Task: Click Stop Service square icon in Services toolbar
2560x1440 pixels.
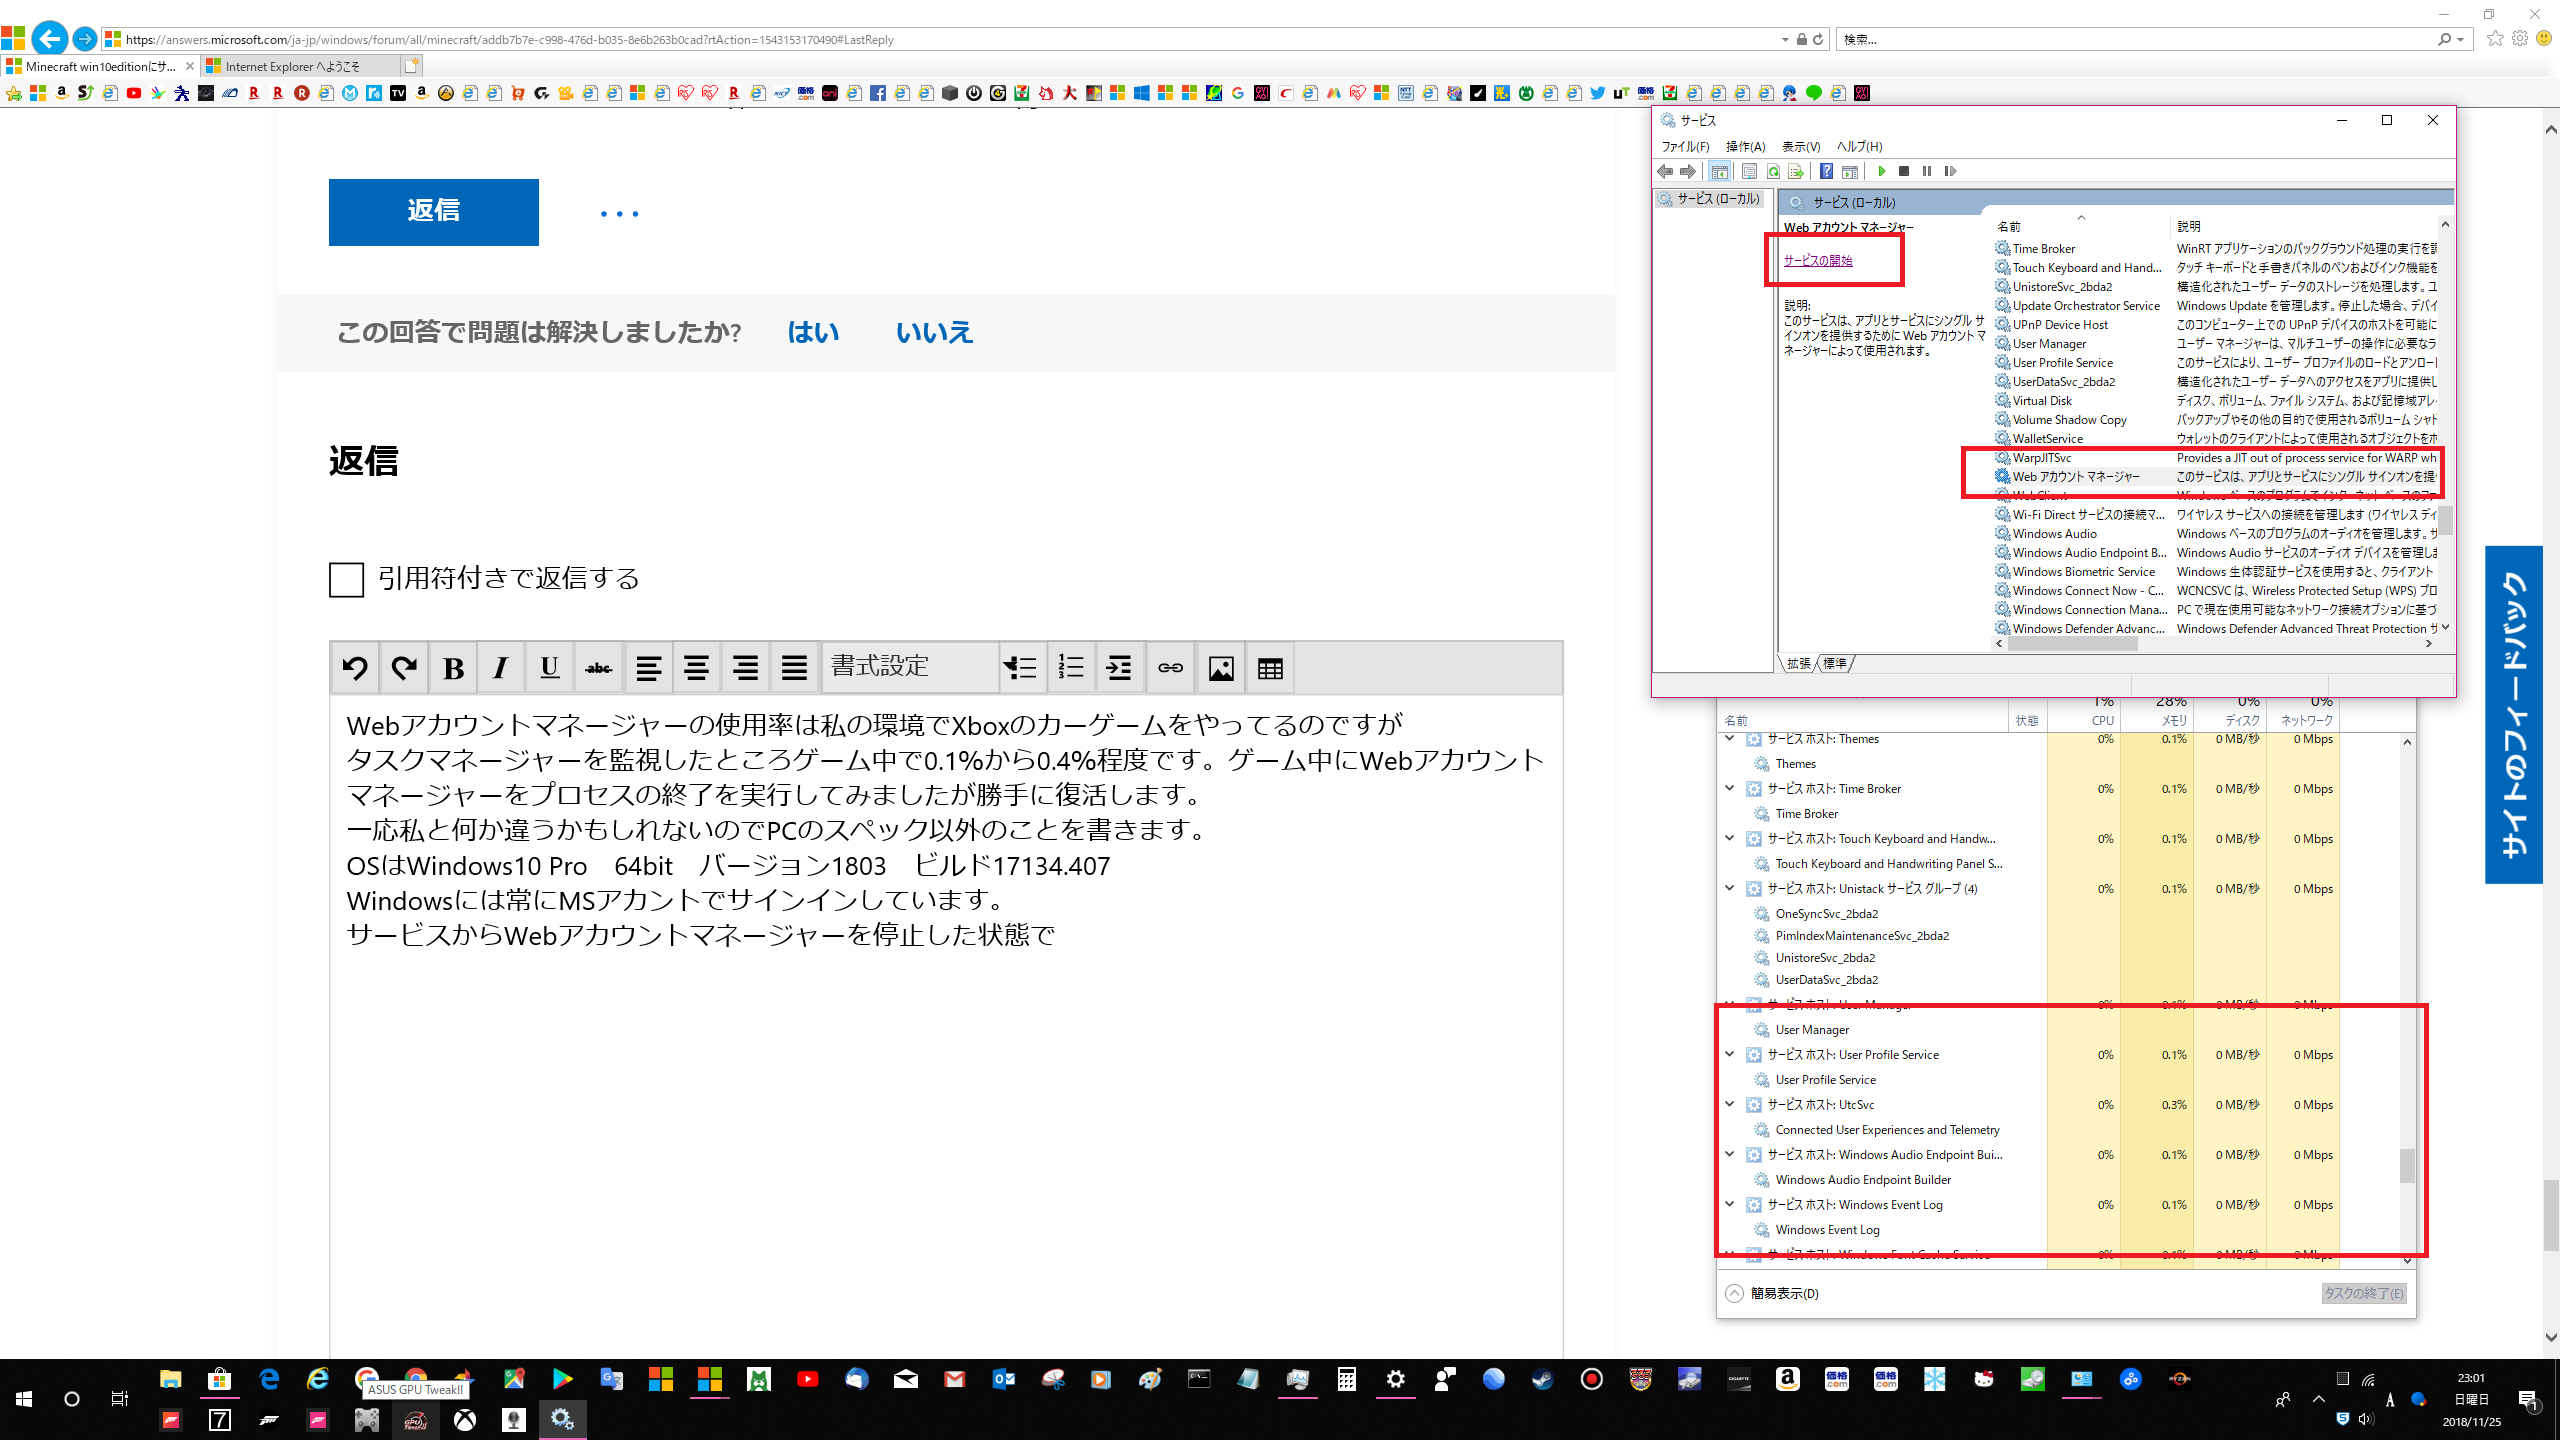Action: [1904, 171]
